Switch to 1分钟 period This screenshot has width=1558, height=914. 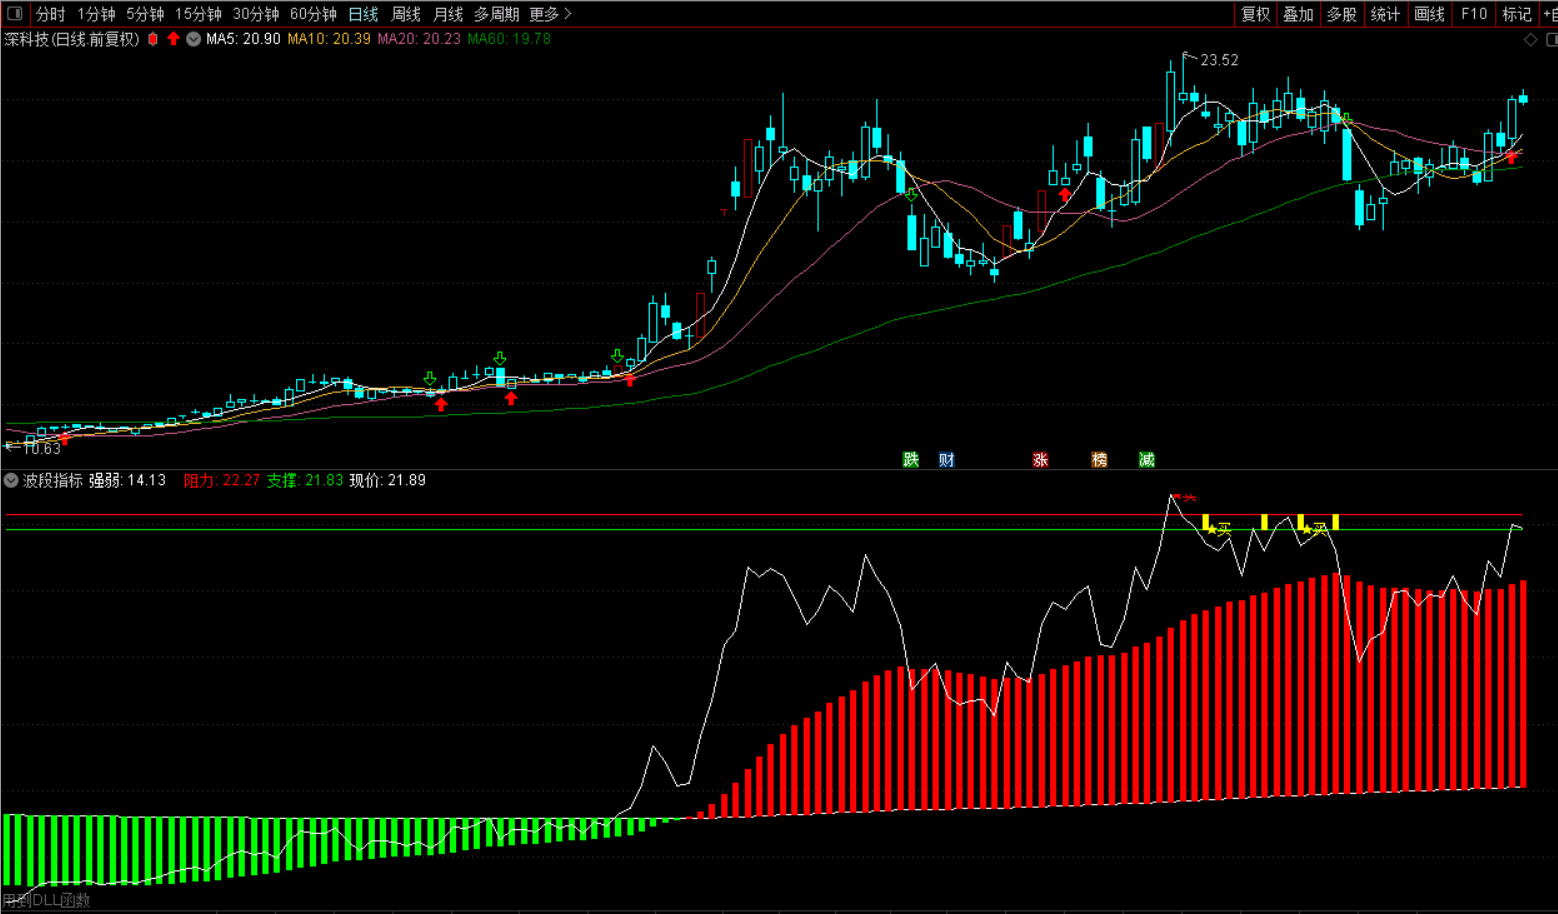(x=96, y=14)
